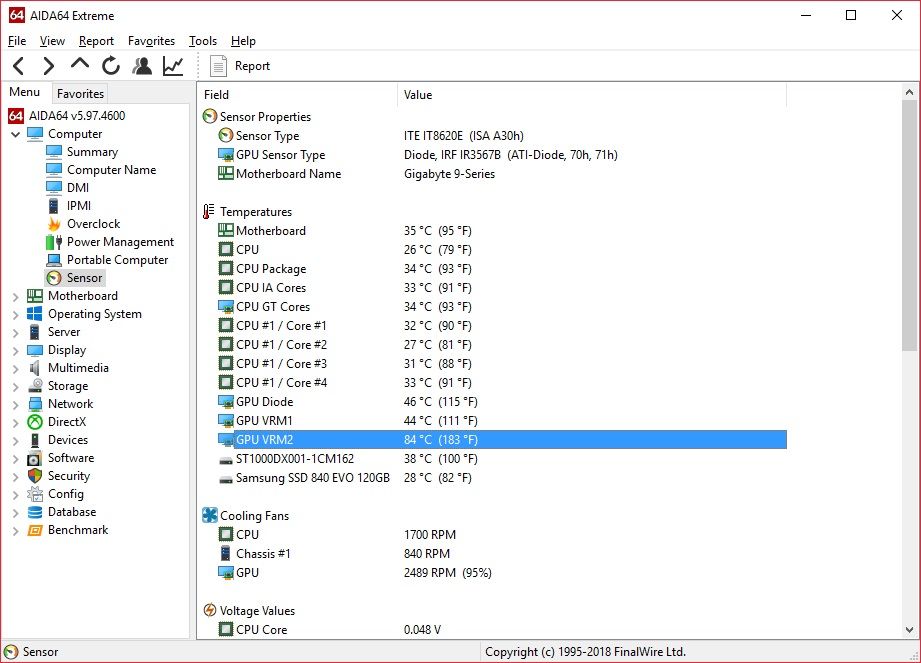Click the Operating System Windows logo icon

point(35,314)
